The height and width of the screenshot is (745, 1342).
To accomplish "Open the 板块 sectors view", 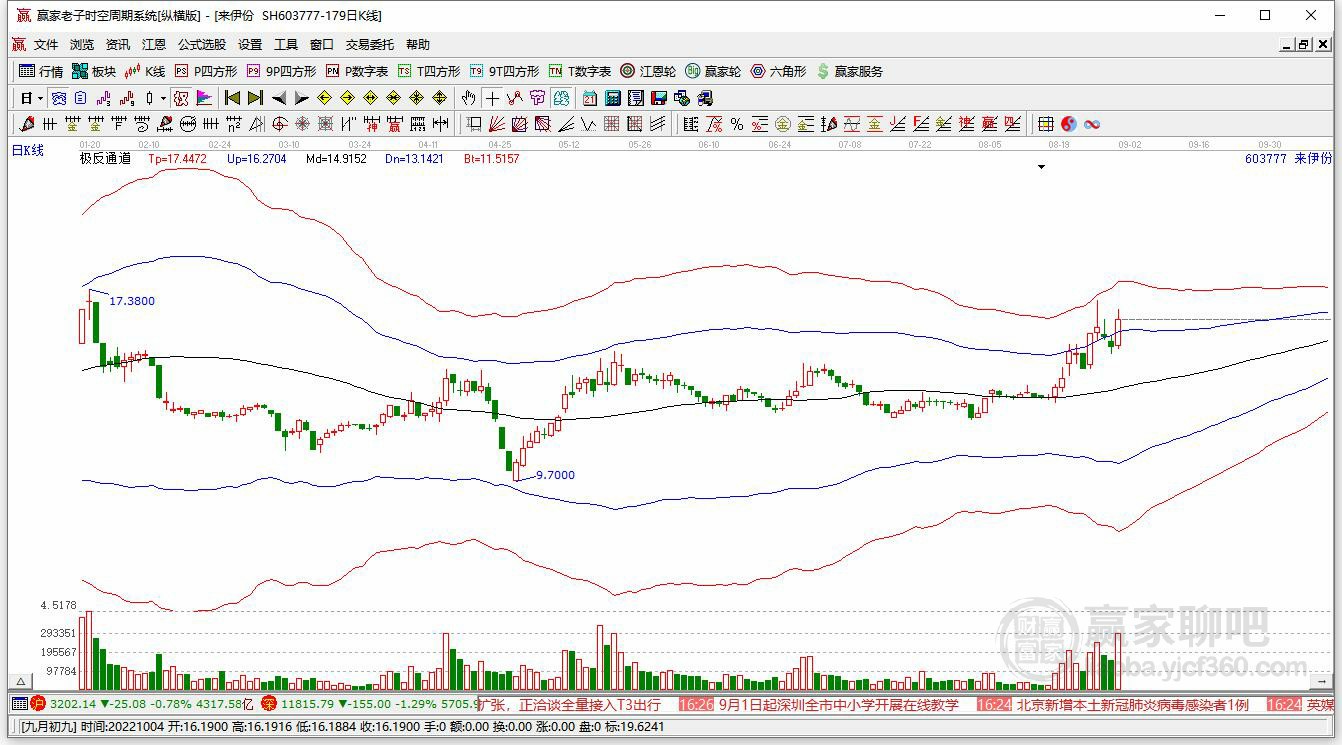I will click(94, 71).
